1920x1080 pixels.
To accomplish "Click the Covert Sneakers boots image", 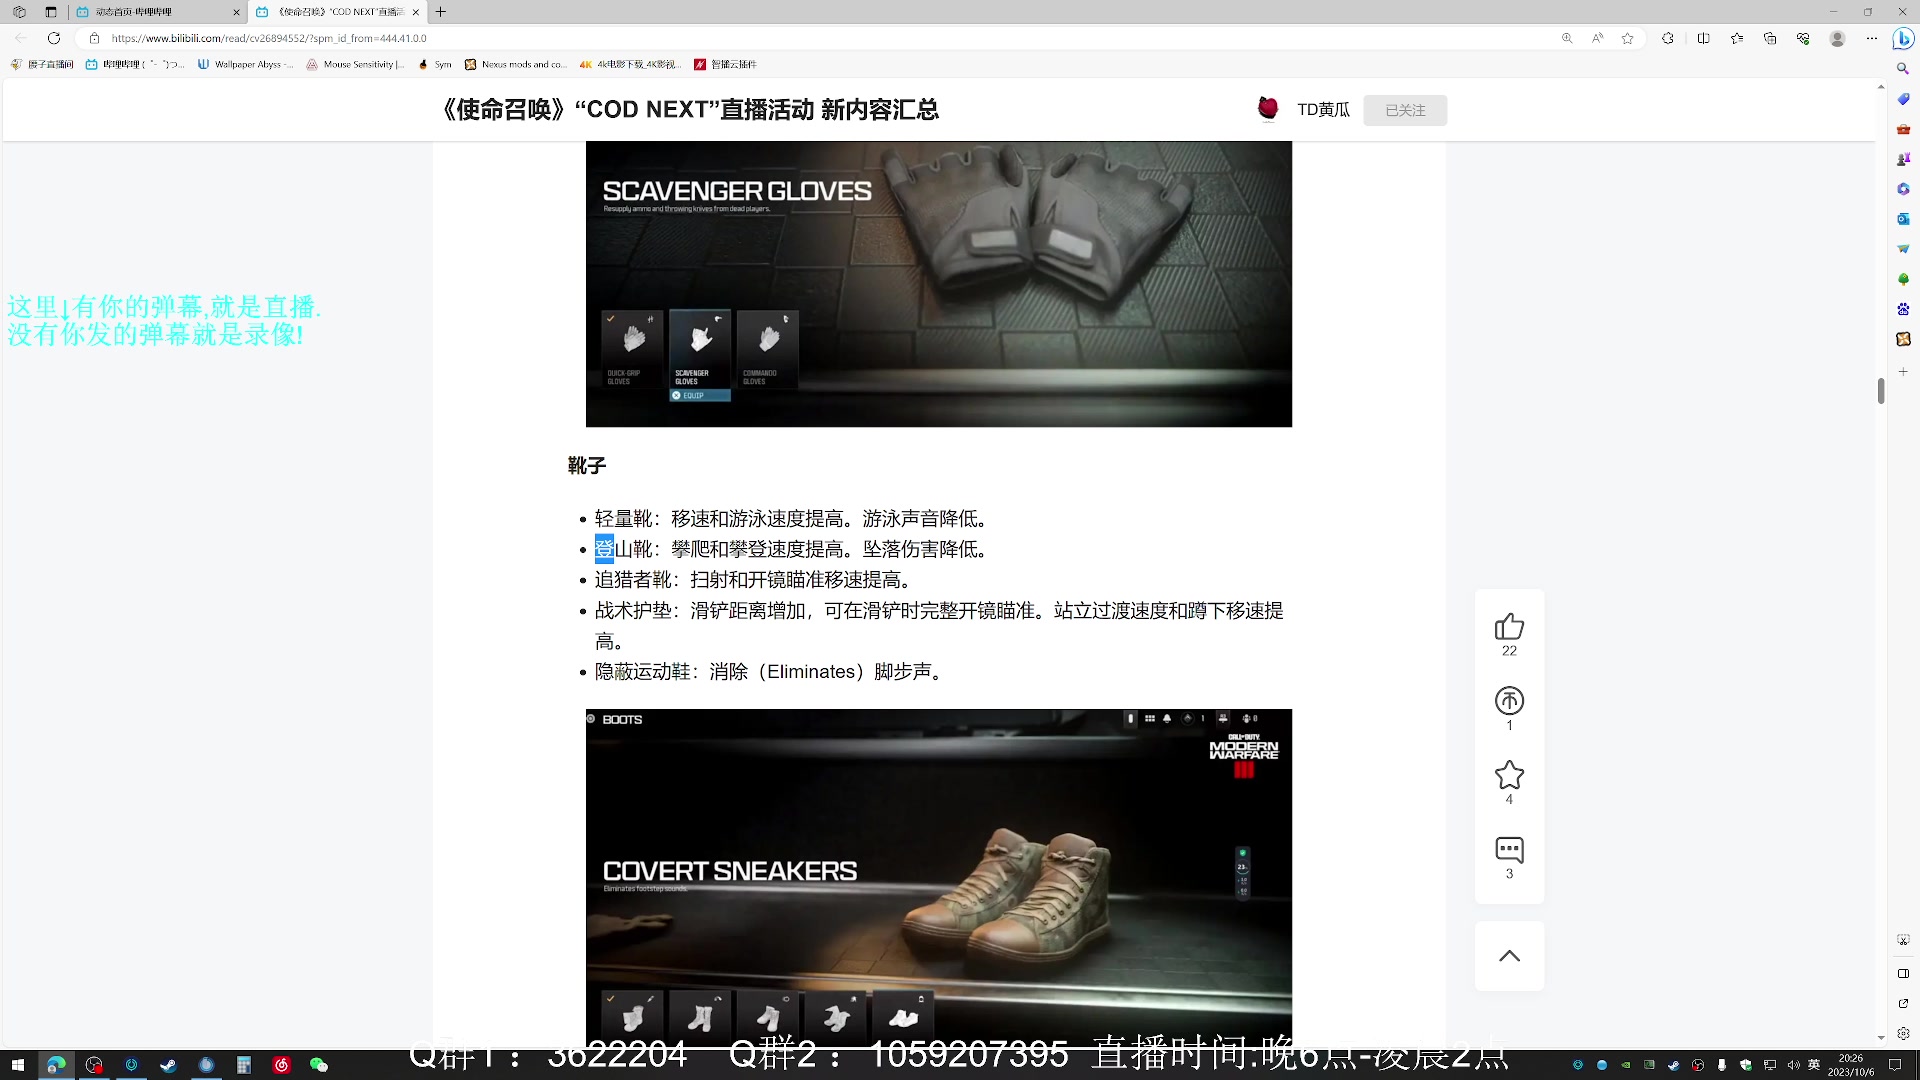I will coord(938,878).
